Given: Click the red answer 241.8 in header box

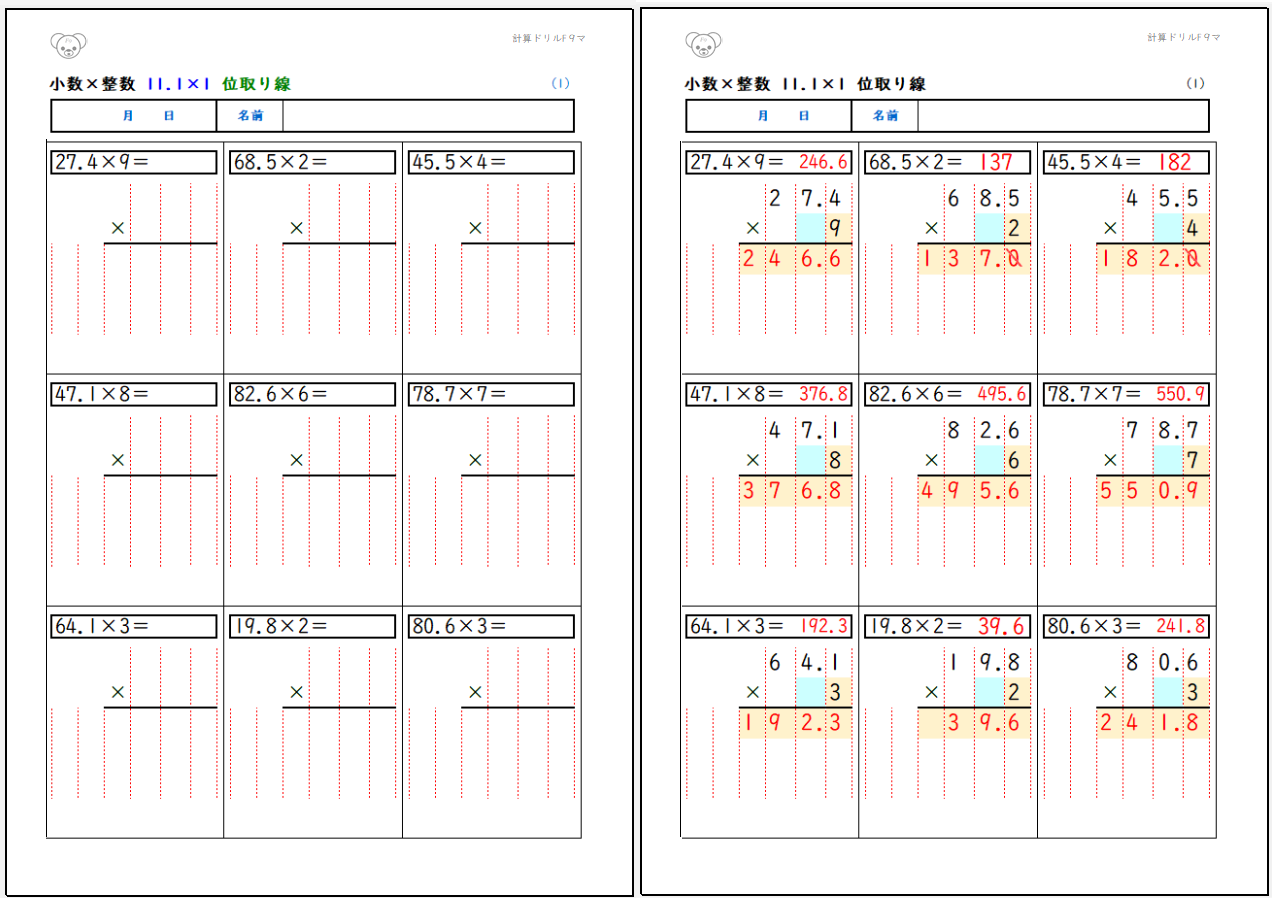Looking at the screenshot, I should coord(1180,626).
